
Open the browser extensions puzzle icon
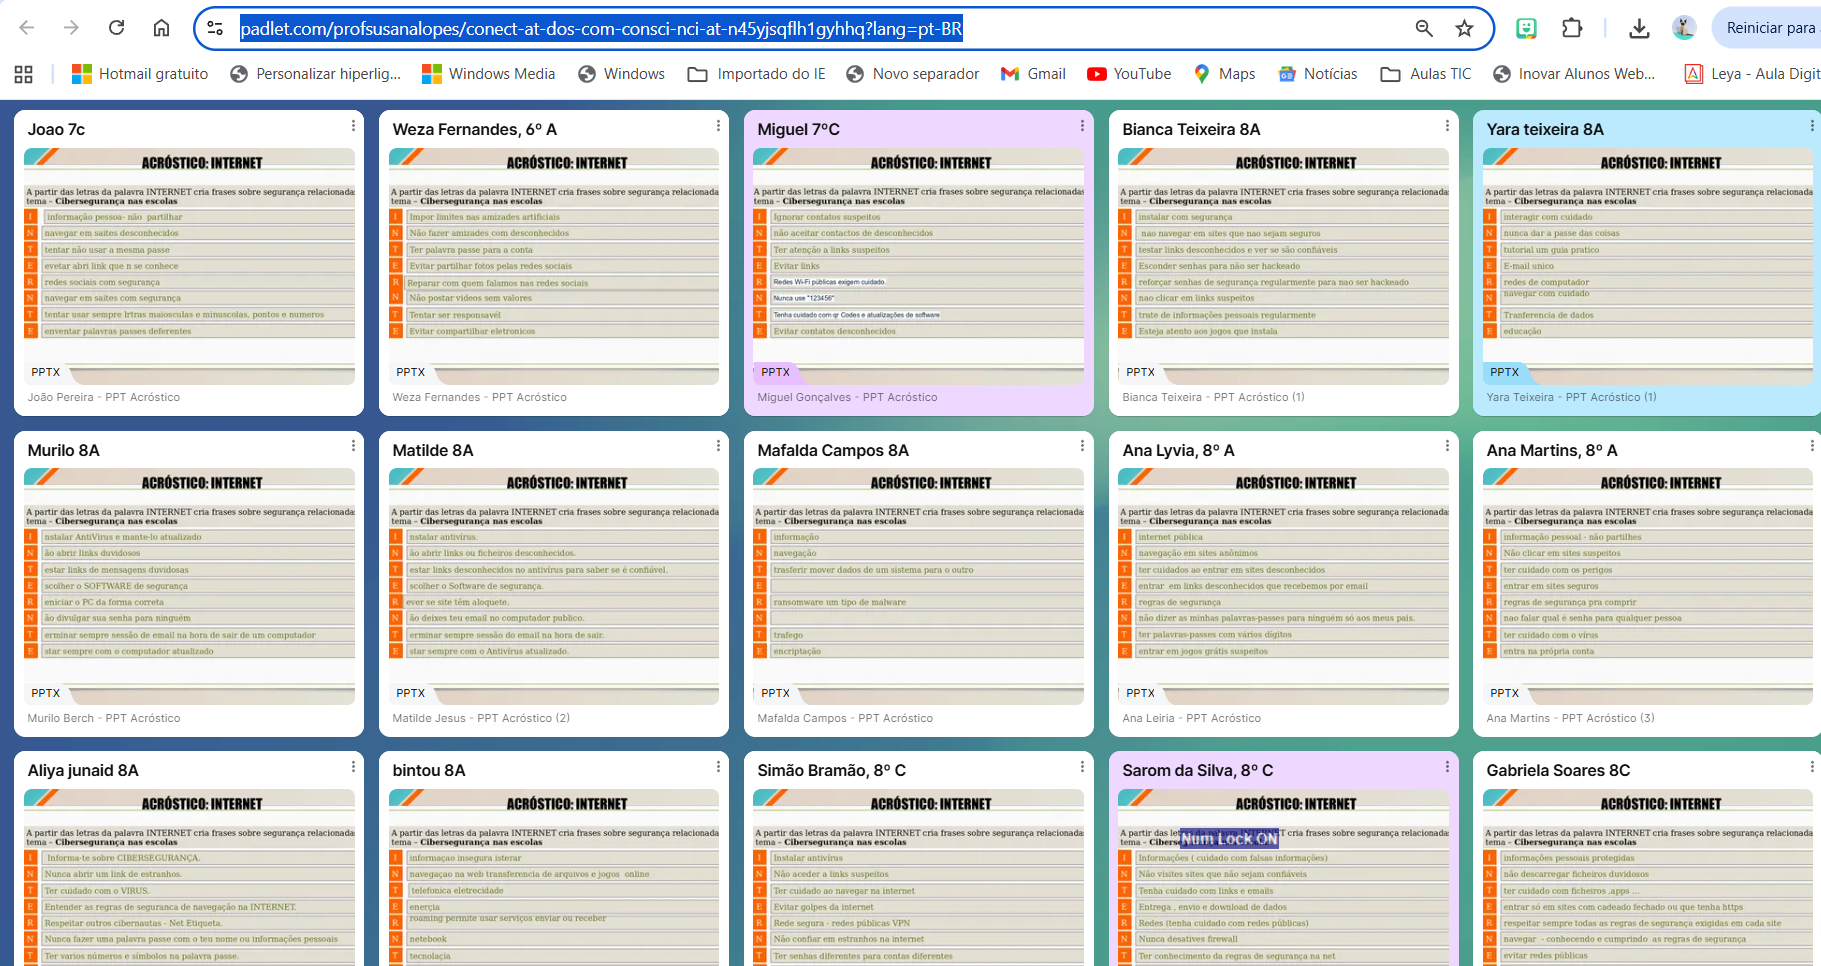pyautogui.click(x=1572, y=28)
